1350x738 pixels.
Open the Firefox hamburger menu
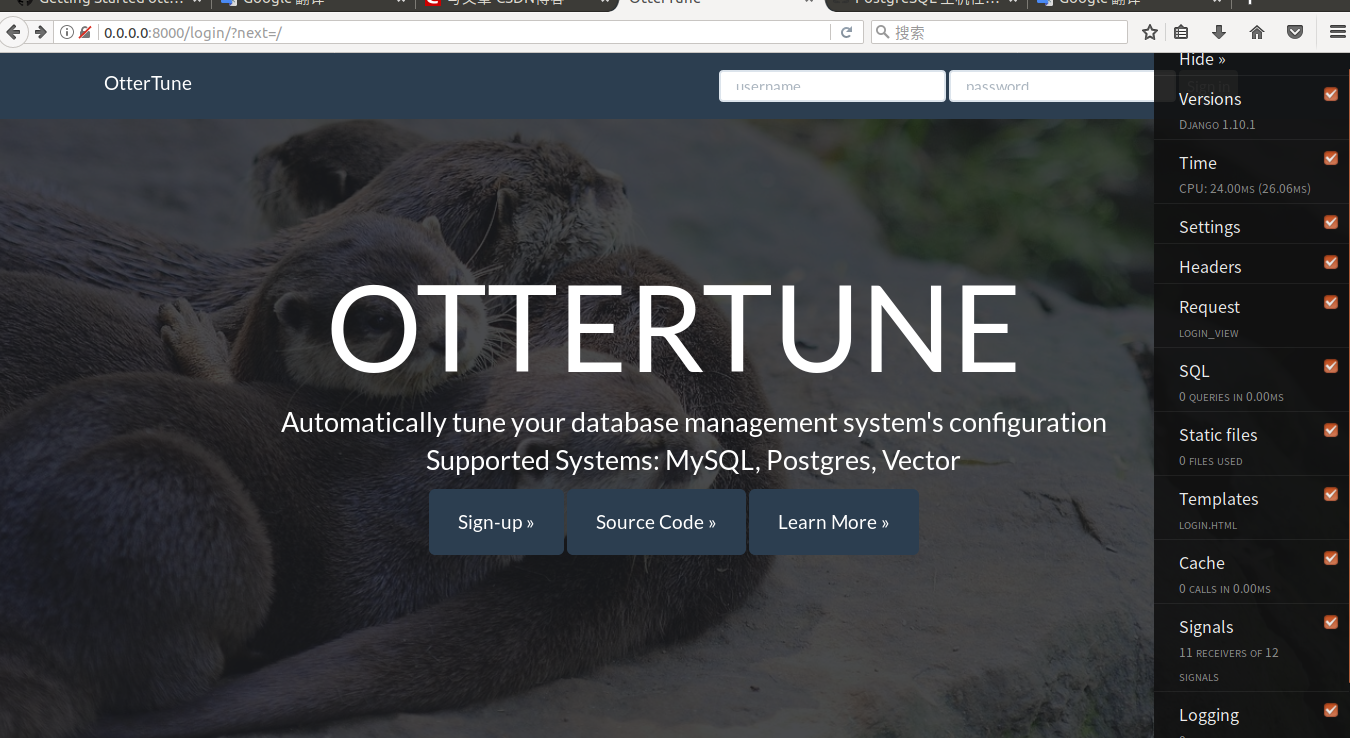(x=1337, y=31)
